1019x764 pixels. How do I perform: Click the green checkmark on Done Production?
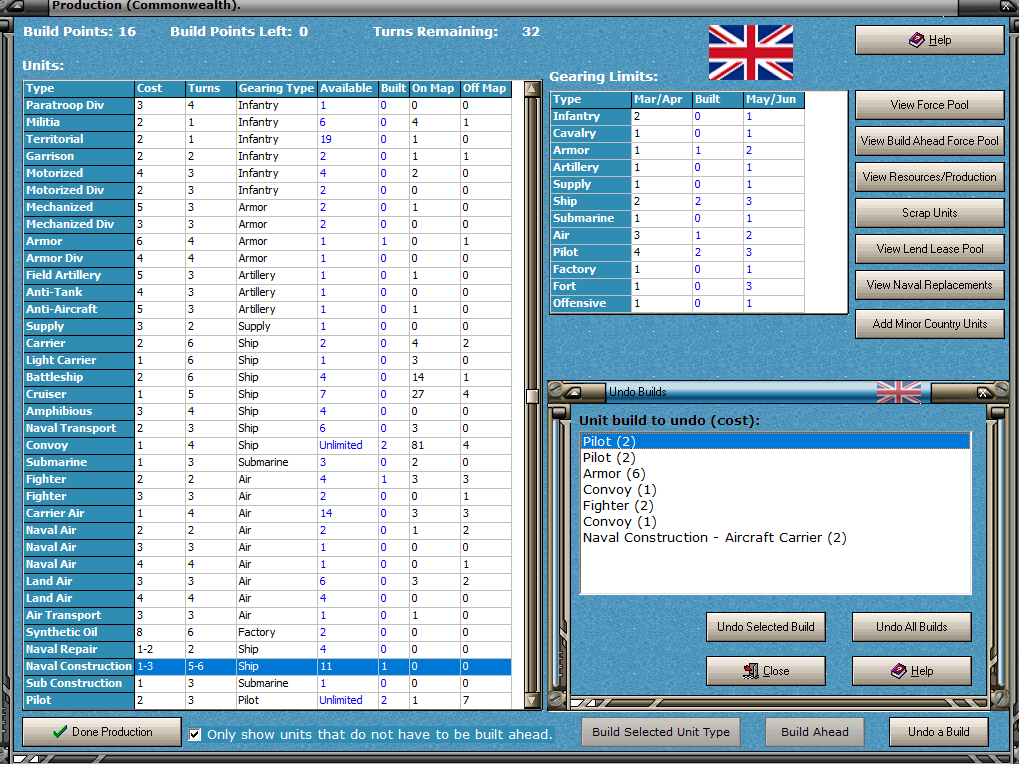pyautogui.click(x=60, y=732)
